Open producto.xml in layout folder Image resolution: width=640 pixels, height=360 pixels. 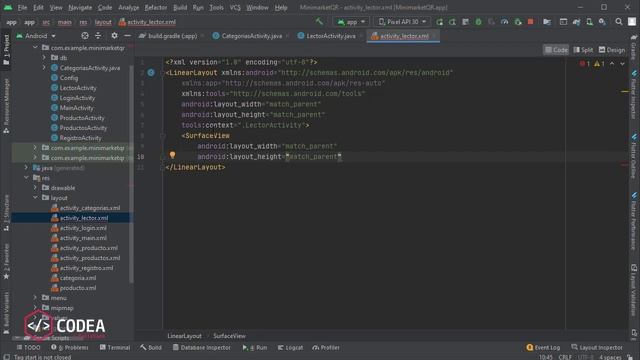click(x=78, y=288)
